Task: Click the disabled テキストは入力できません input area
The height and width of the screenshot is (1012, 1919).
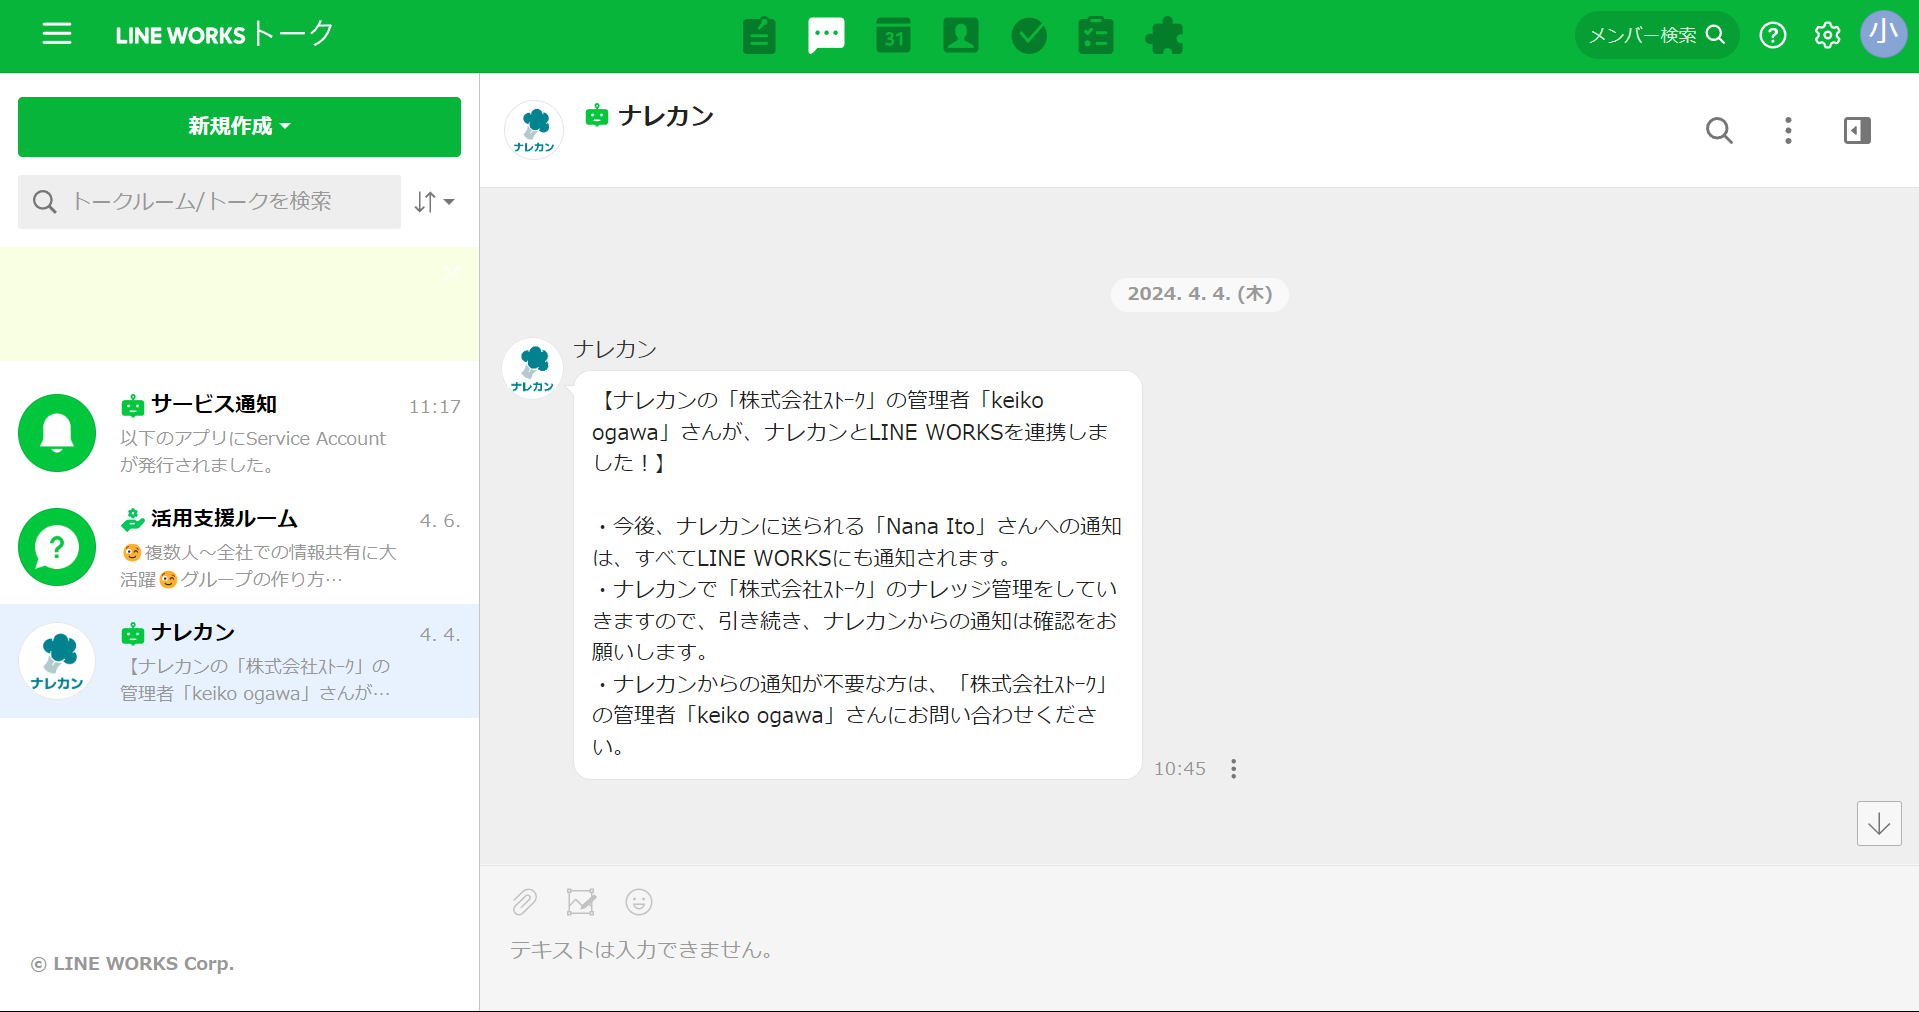Action: click(641, 950)
